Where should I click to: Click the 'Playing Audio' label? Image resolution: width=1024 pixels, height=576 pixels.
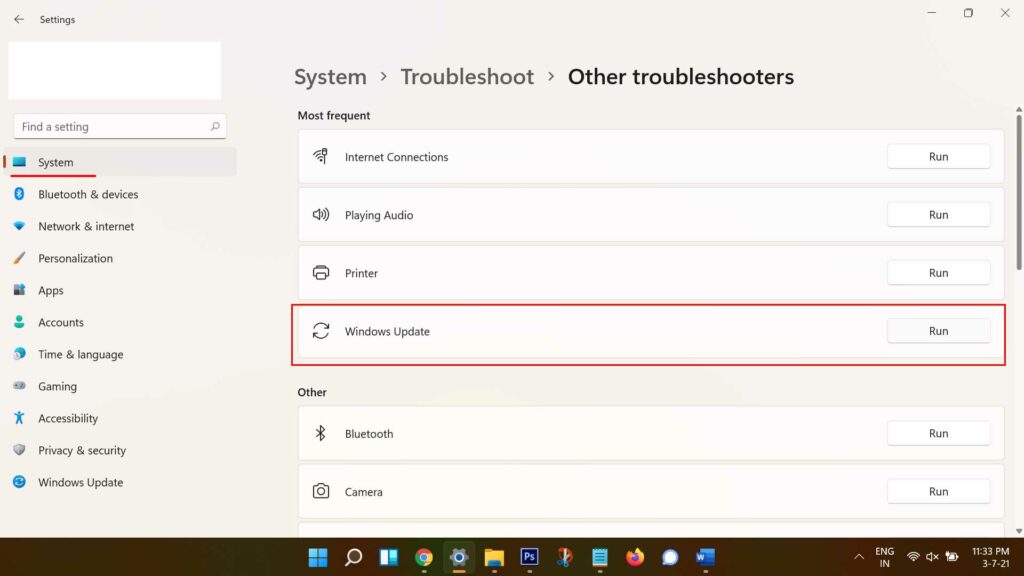tap(379, 215)
